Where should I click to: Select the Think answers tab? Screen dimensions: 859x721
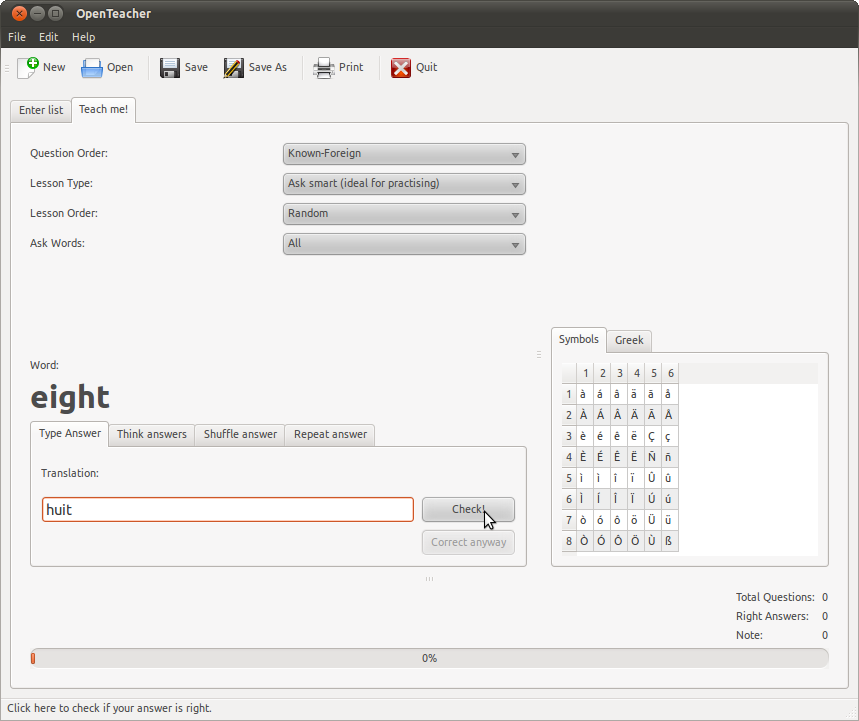(x=152, y=434)
